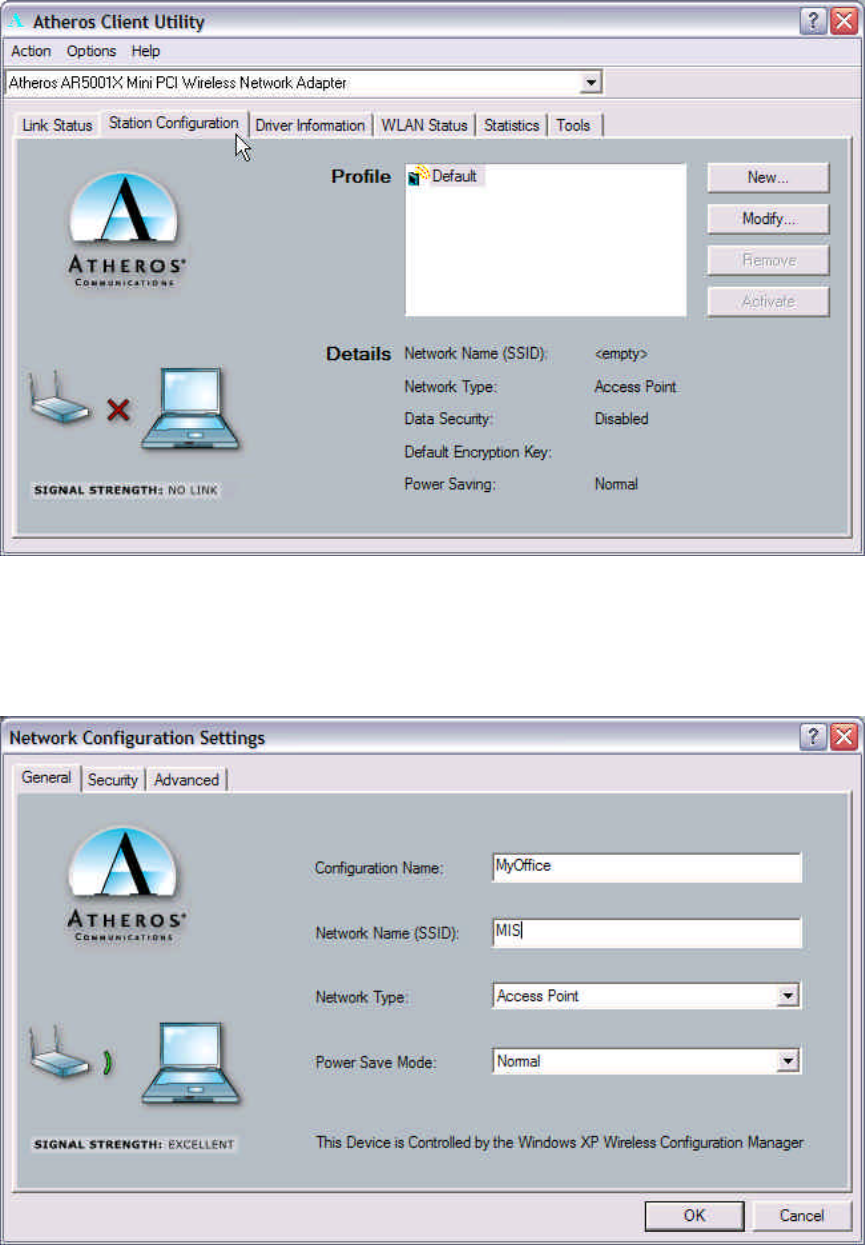Click router icon in Network Configuration Settings
This screenshot has height=1245, width=865.
click(x=62, y=1052)
